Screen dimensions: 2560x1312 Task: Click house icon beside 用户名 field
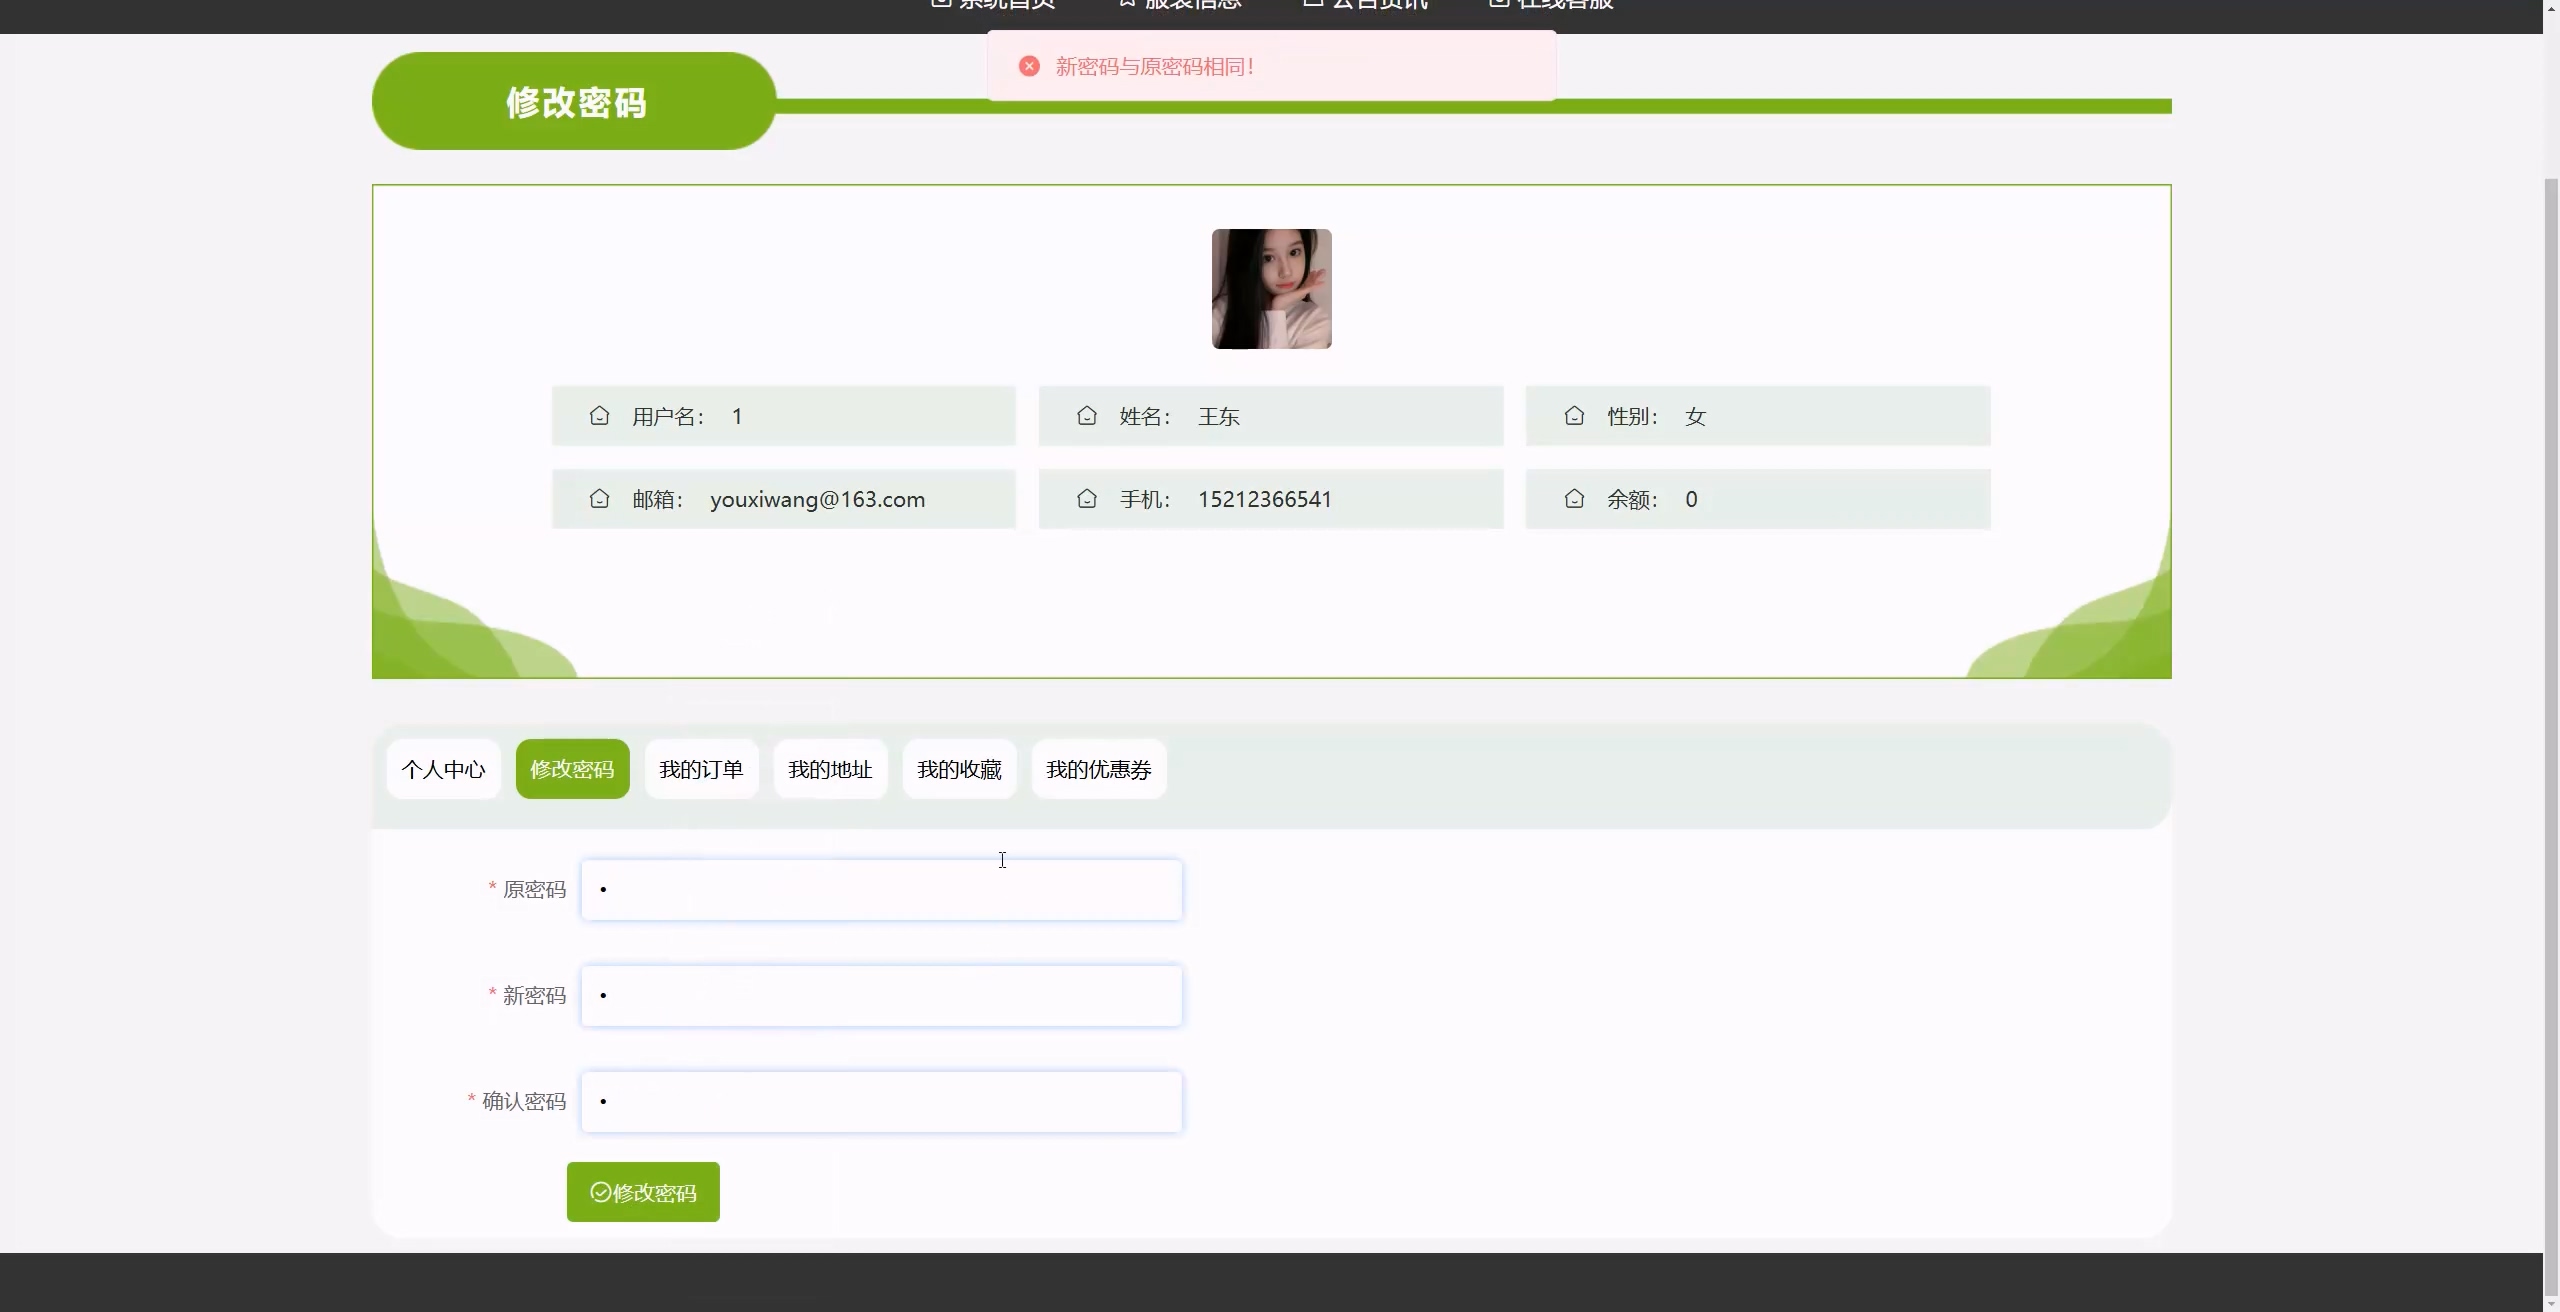click(x=599, y=416)
